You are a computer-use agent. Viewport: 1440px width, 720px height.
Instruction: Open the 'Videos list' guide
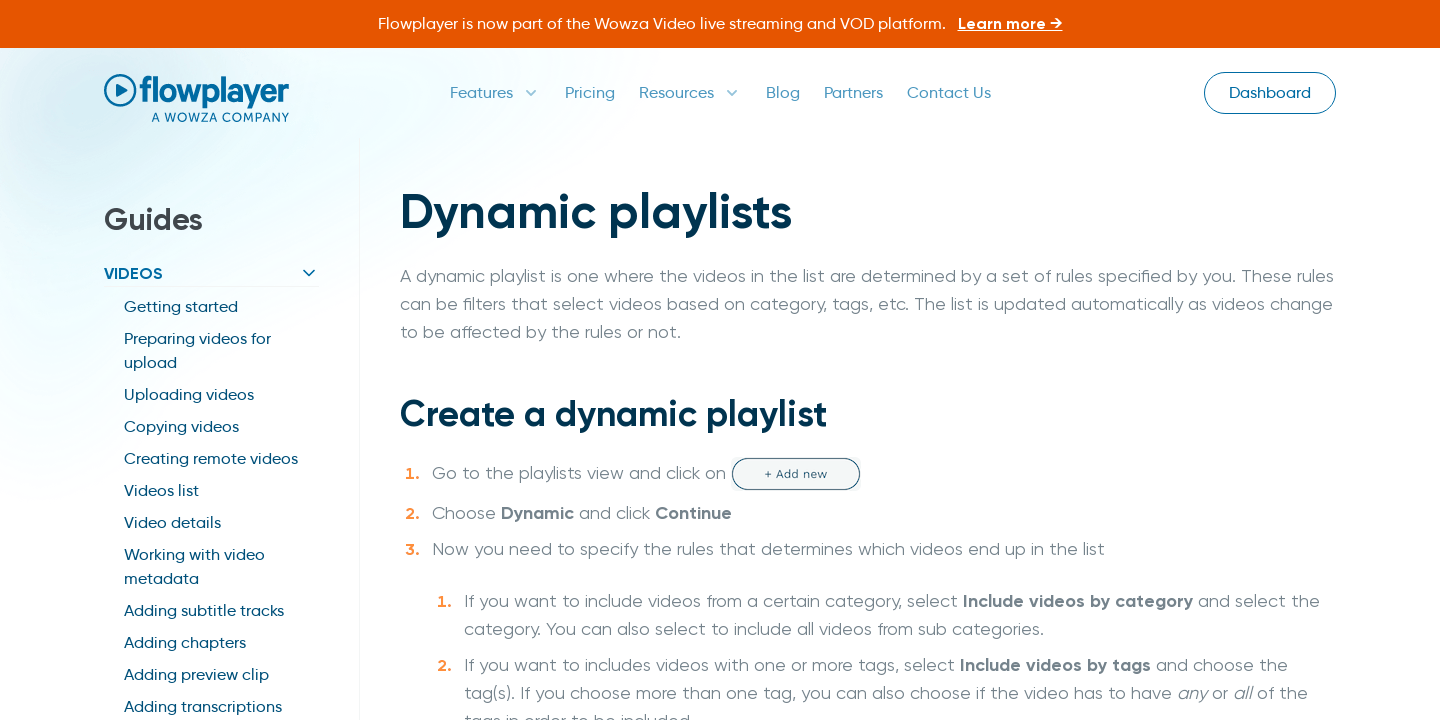point(161,491)
